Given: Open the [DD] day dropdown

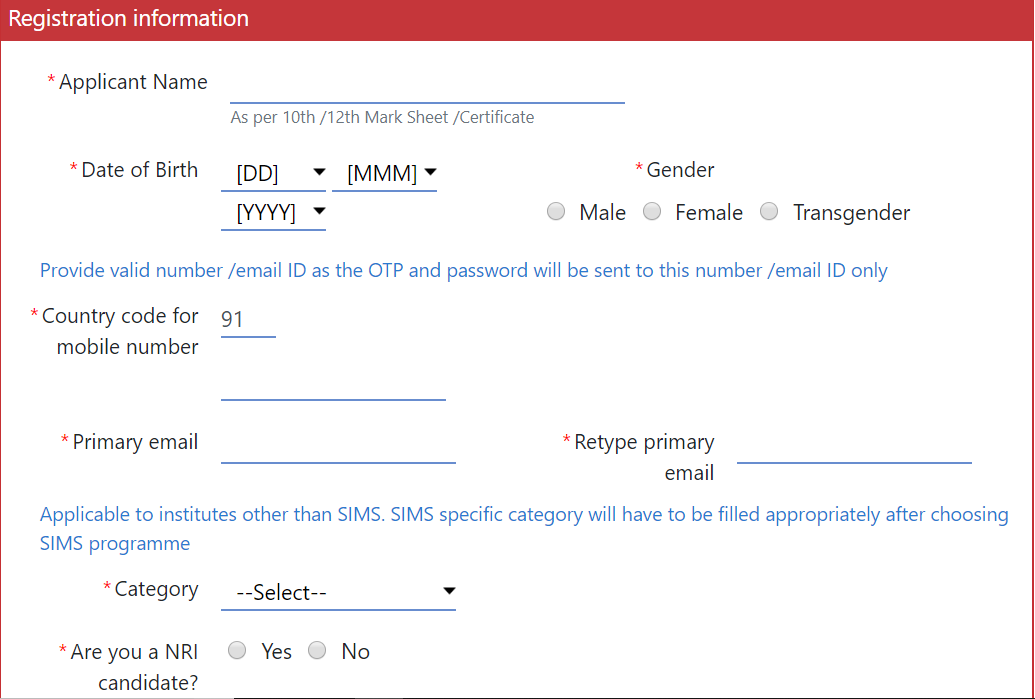Looking at the screenshot, I should click(273, 173).
